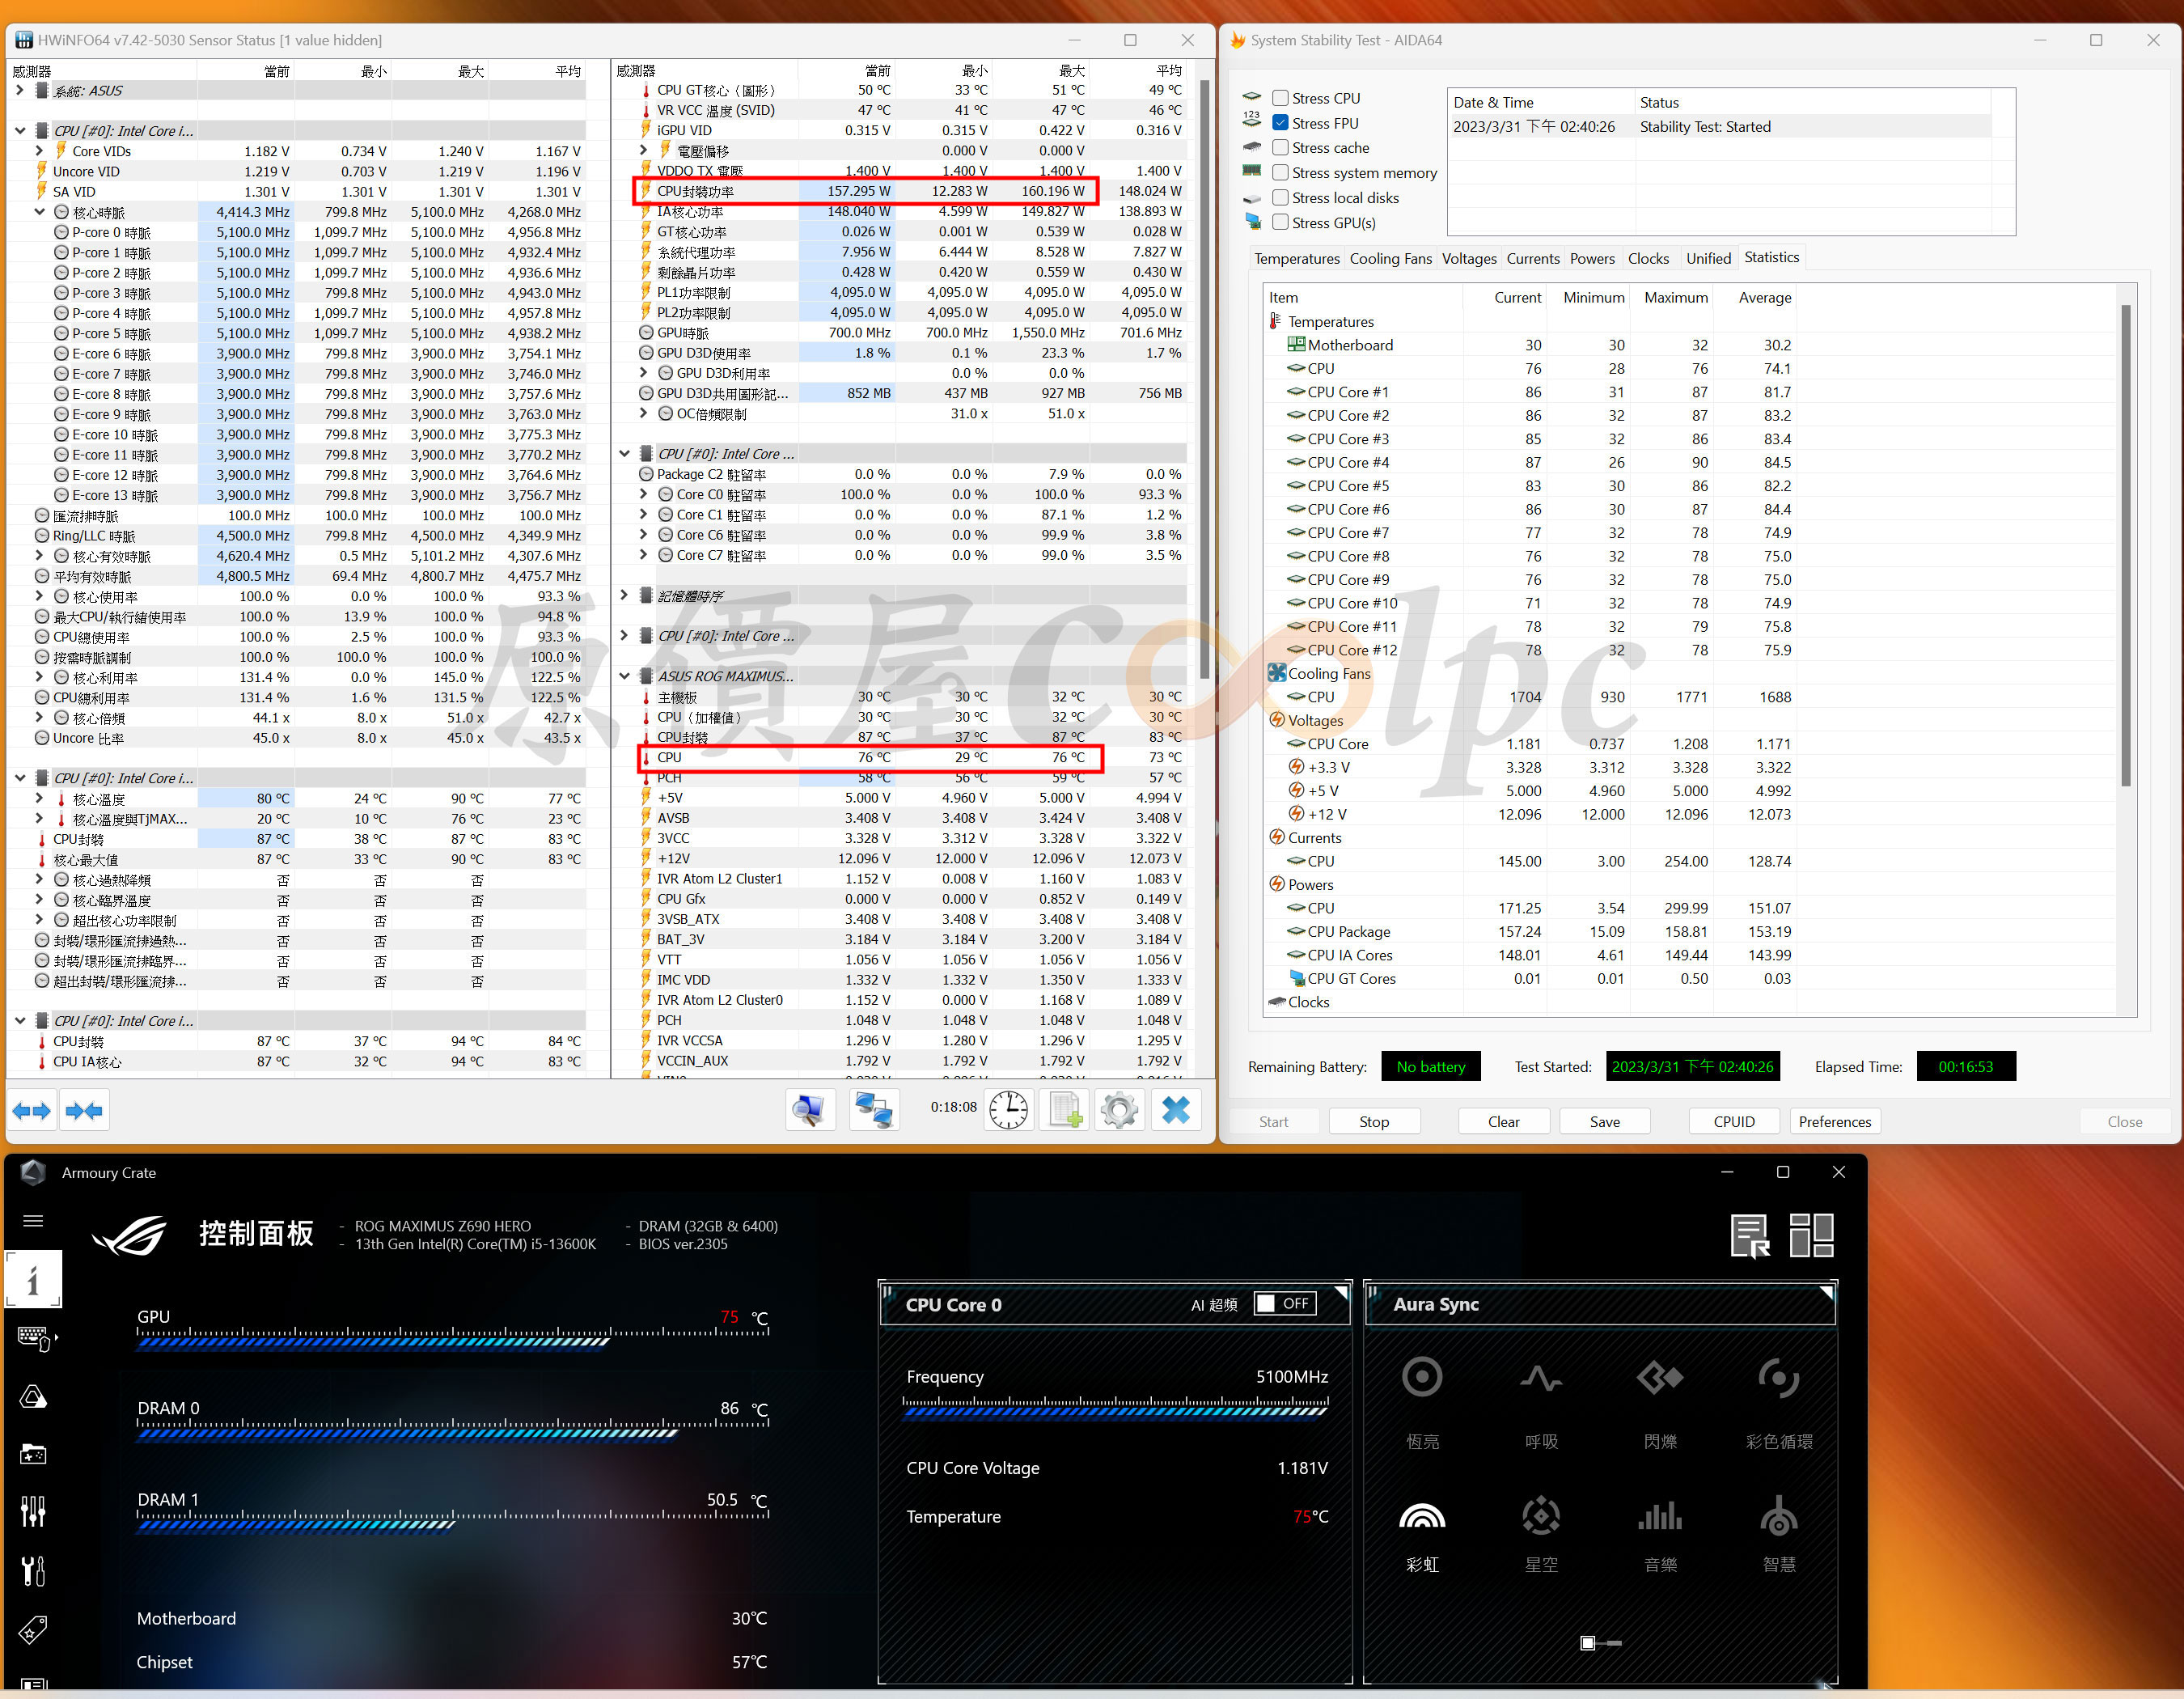
Task: Start HWiNFO logging with sheet-plus icon
Action: [x=1064, y=1110]
